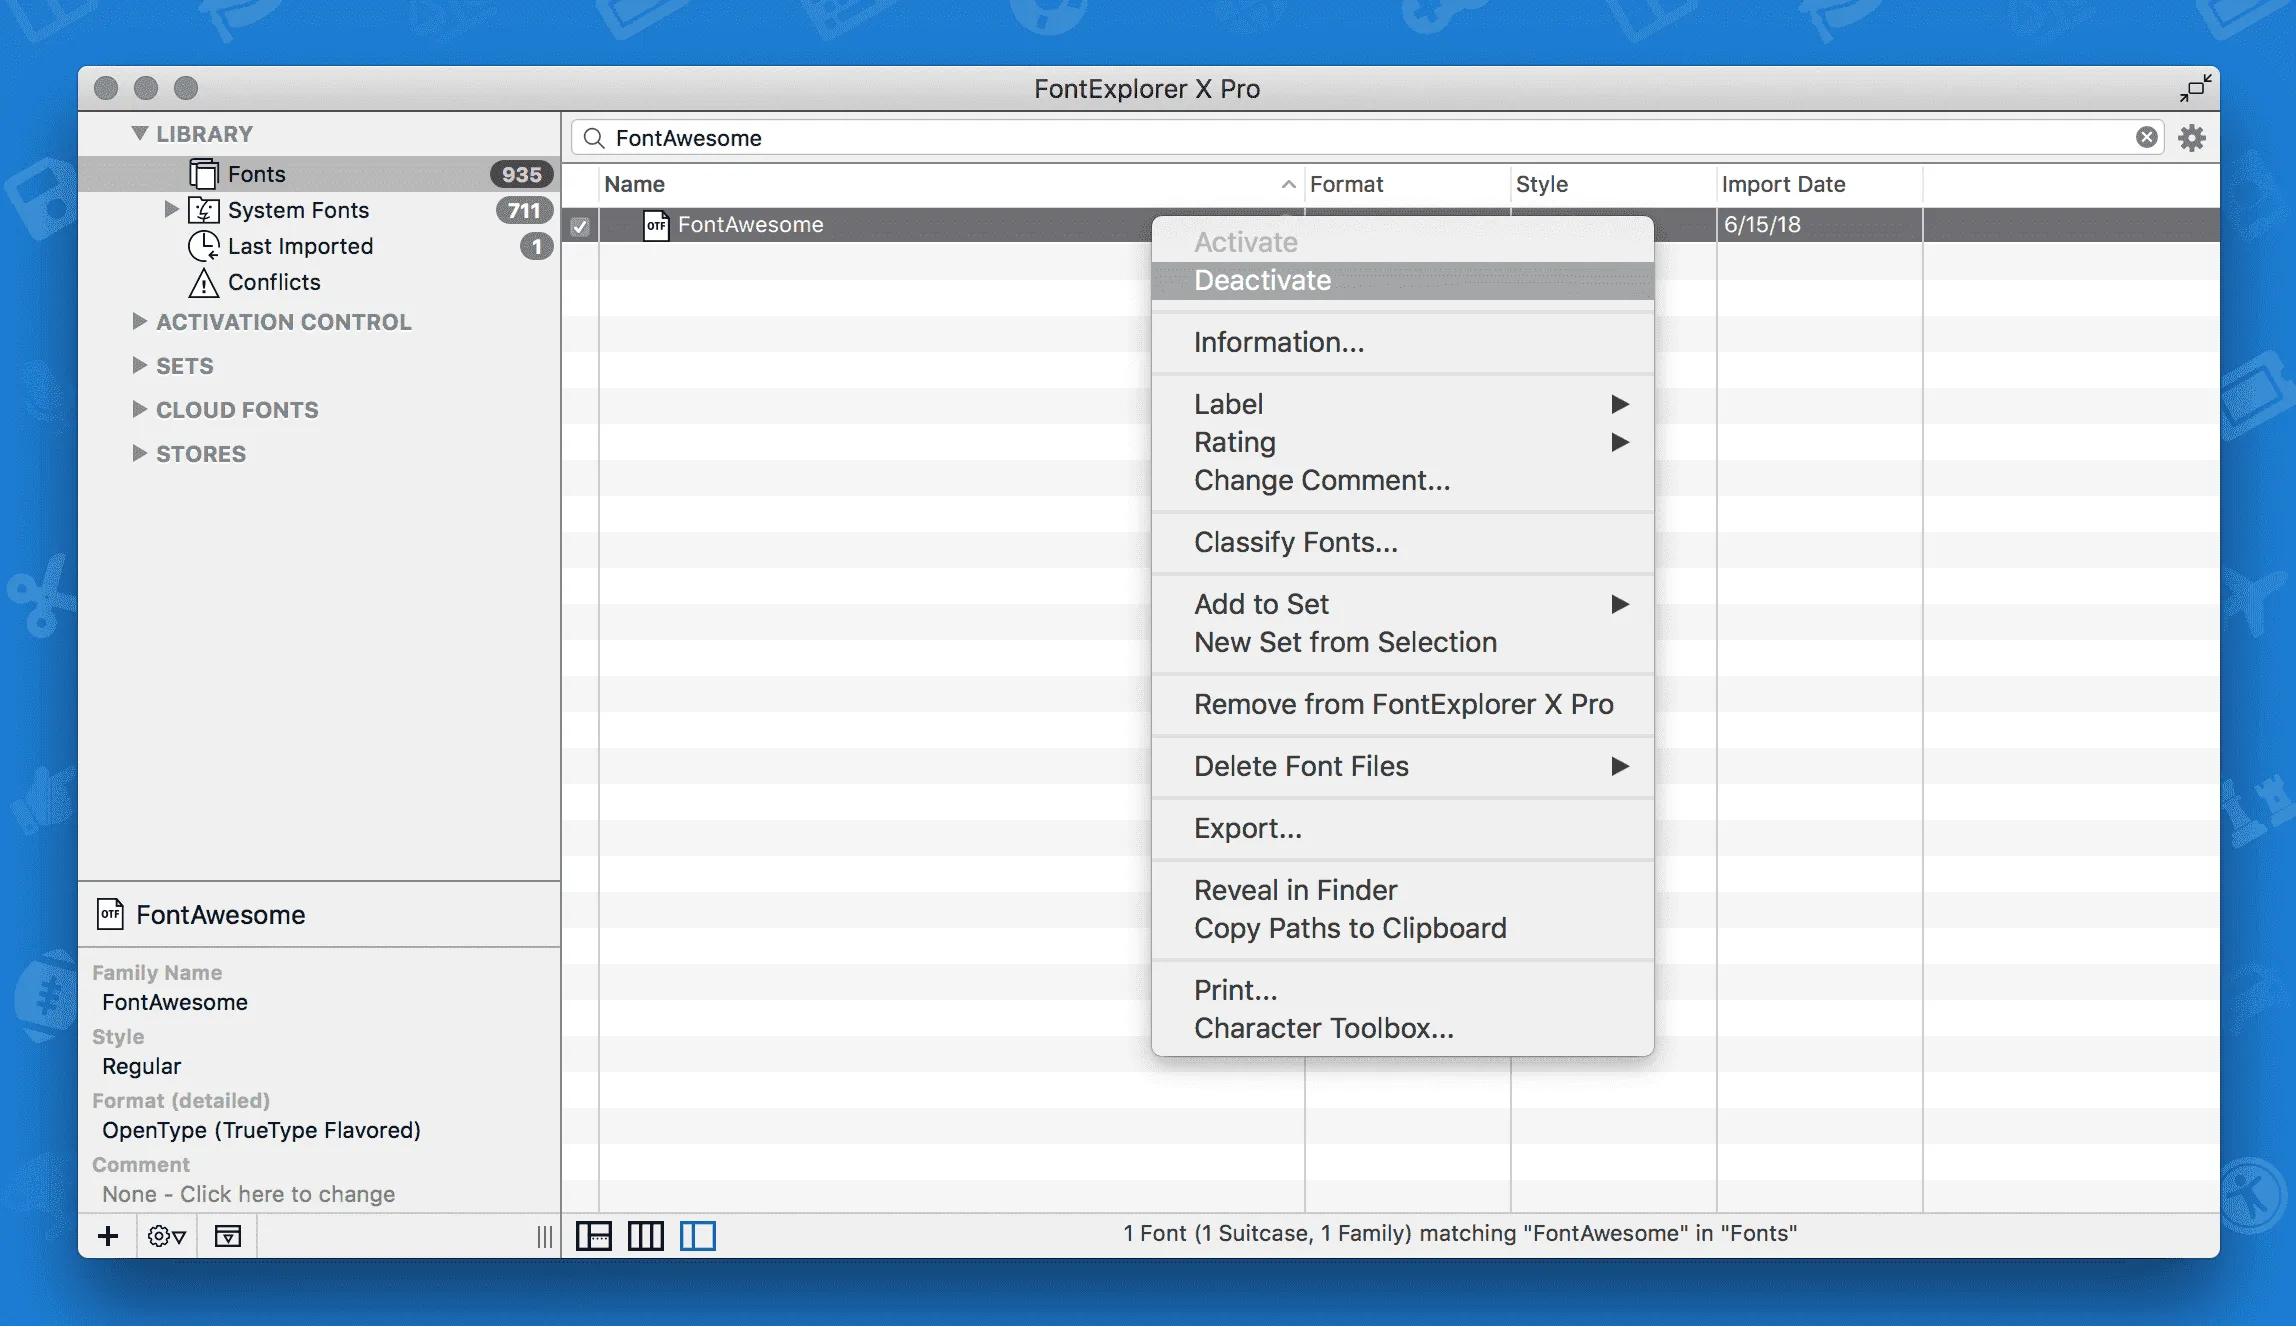Image resolution: width=2296 pixels, height=1326 pixels.
Task: Select Reveal in Finder menu entry
Action: pos(1296,890)
